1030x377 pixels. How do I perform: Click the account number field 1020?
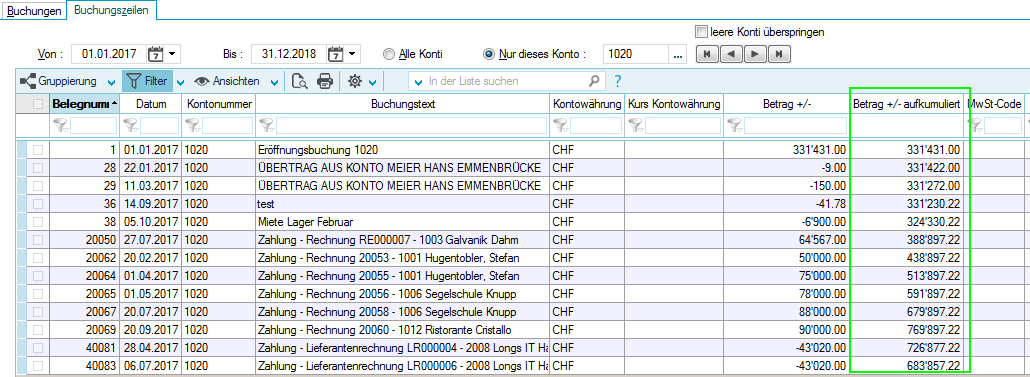click(x=636, y=54)
